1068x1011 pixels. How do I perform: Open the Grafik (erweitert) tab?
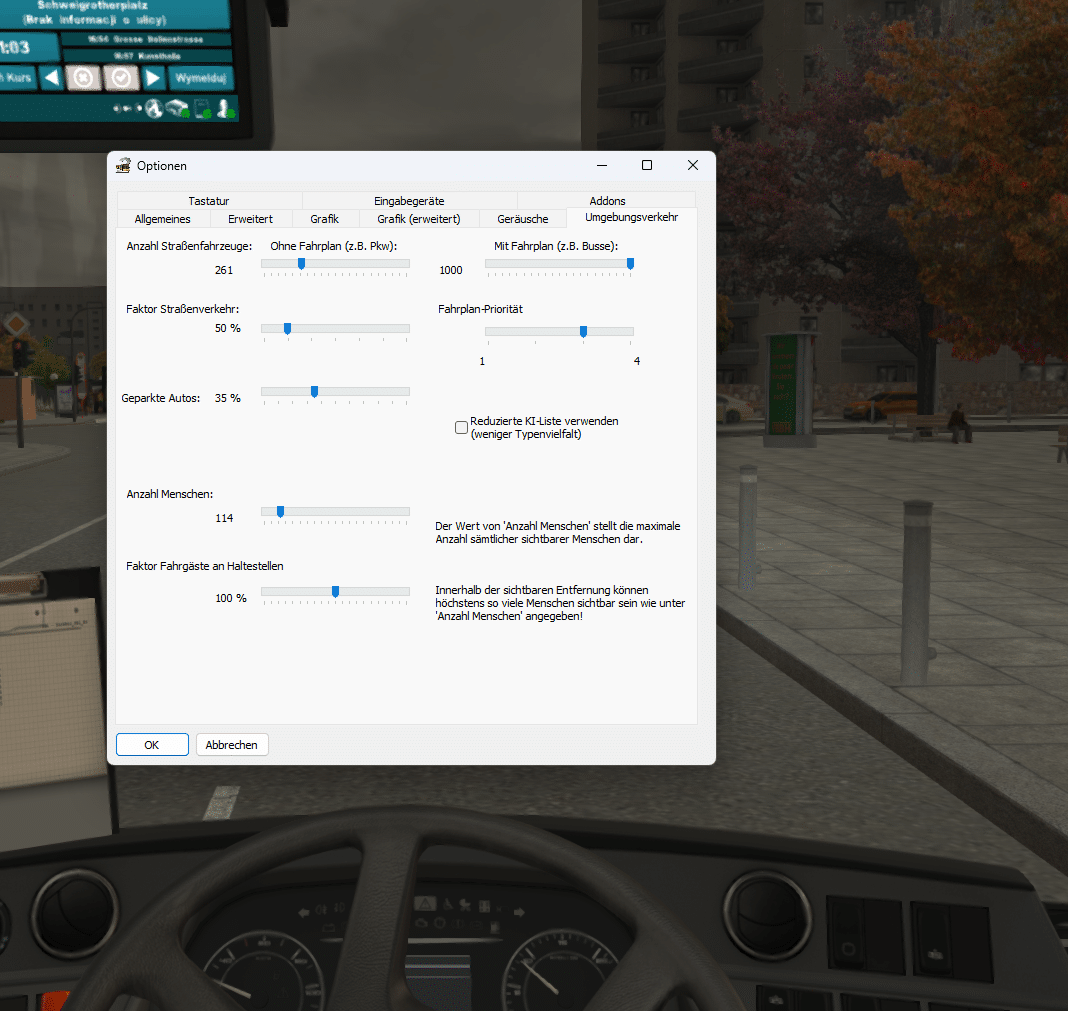coord(418,219)
